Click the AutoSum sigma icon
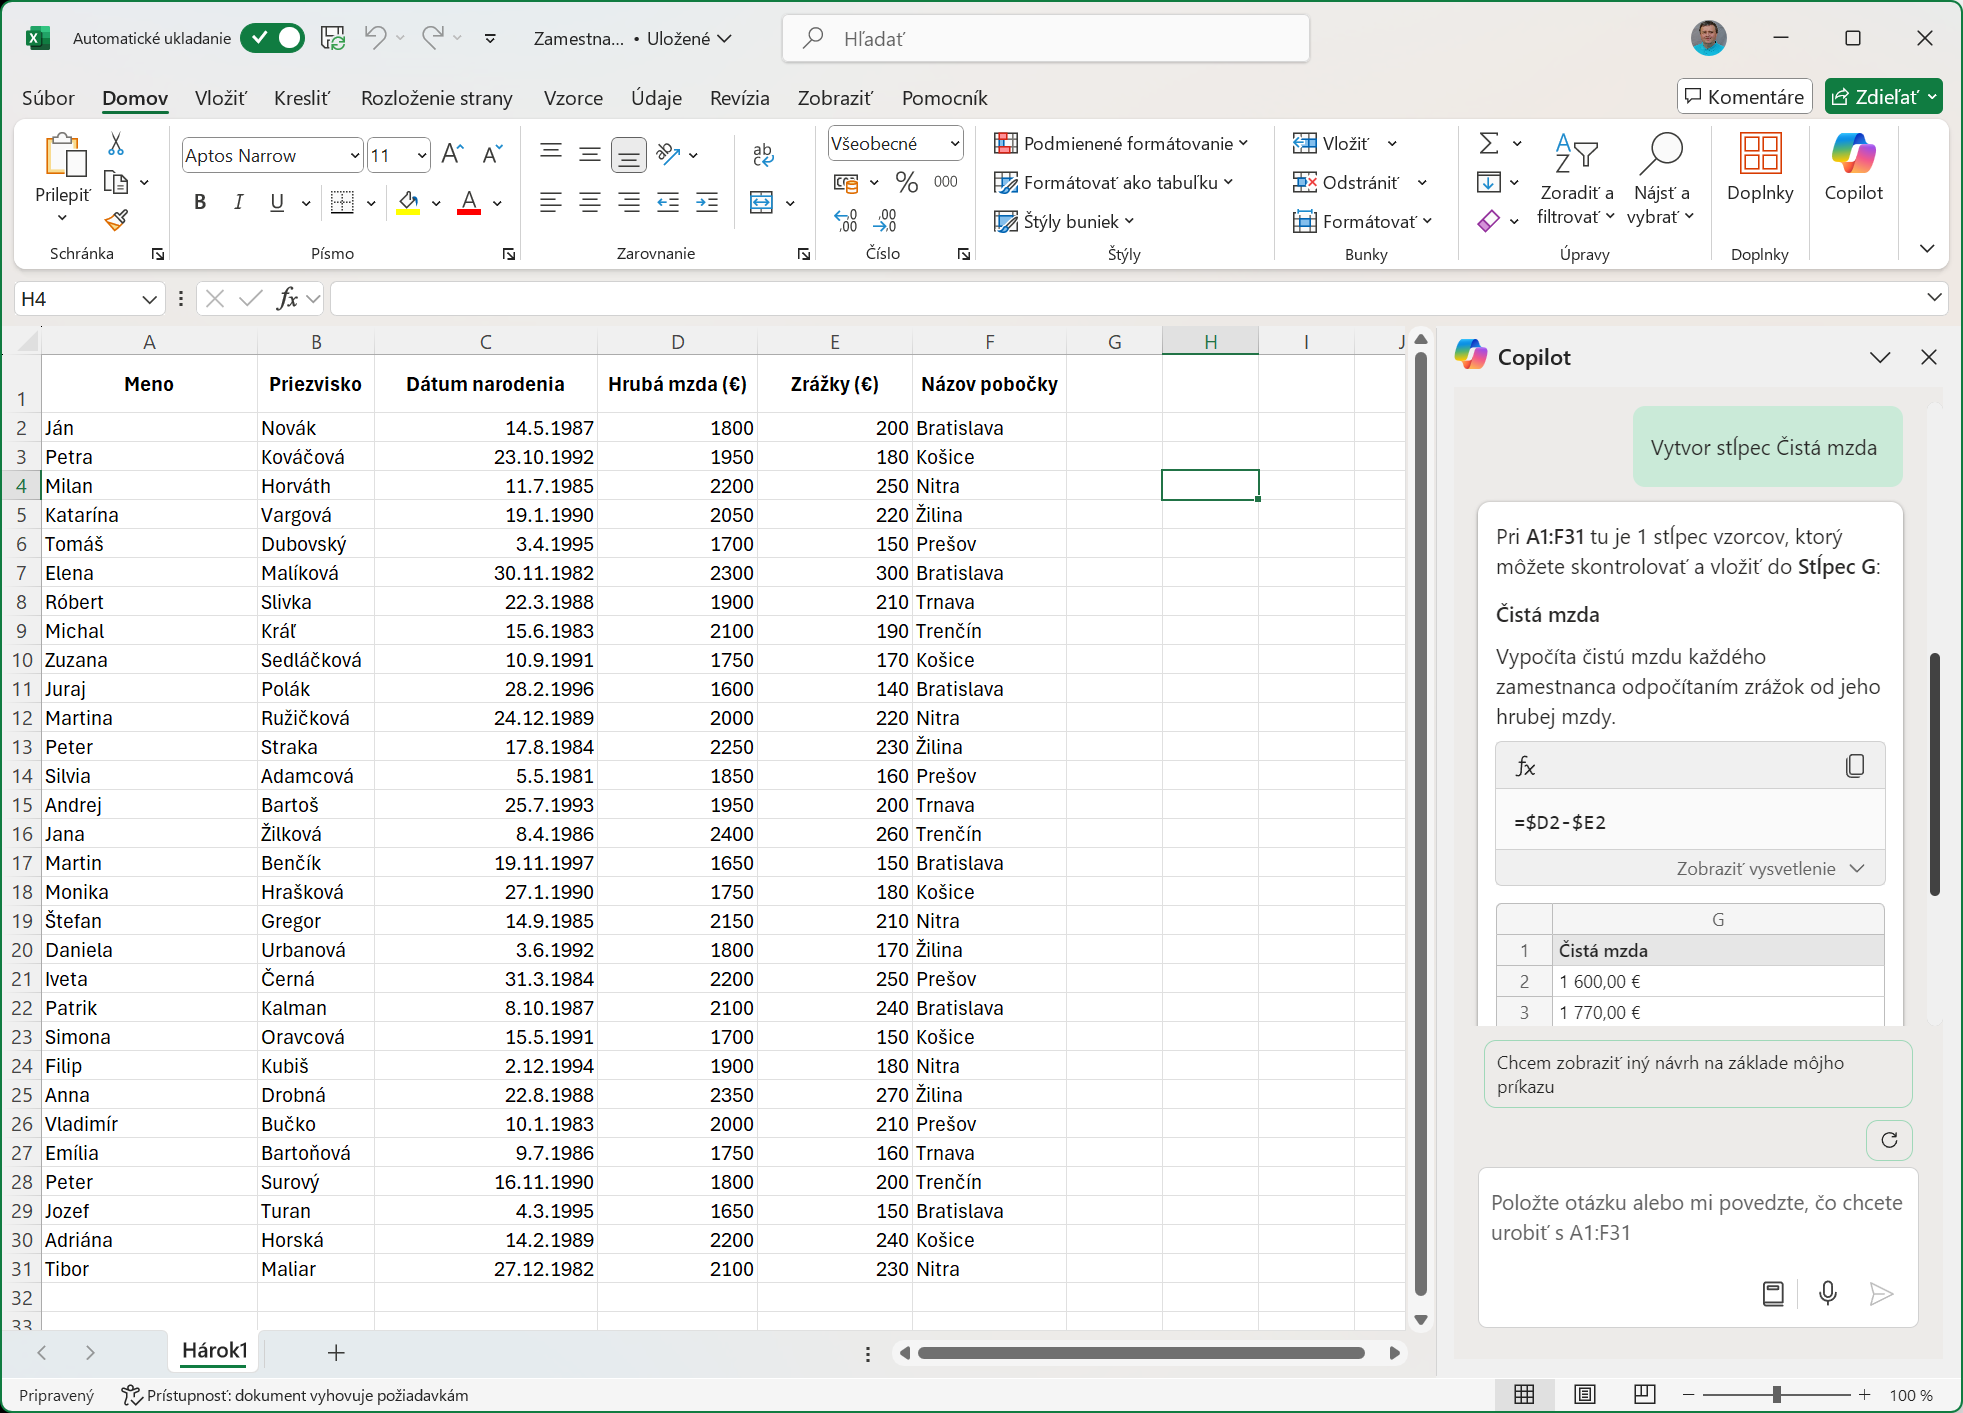Viewport: 1963px width, 1413px height. click(1488, 144)
